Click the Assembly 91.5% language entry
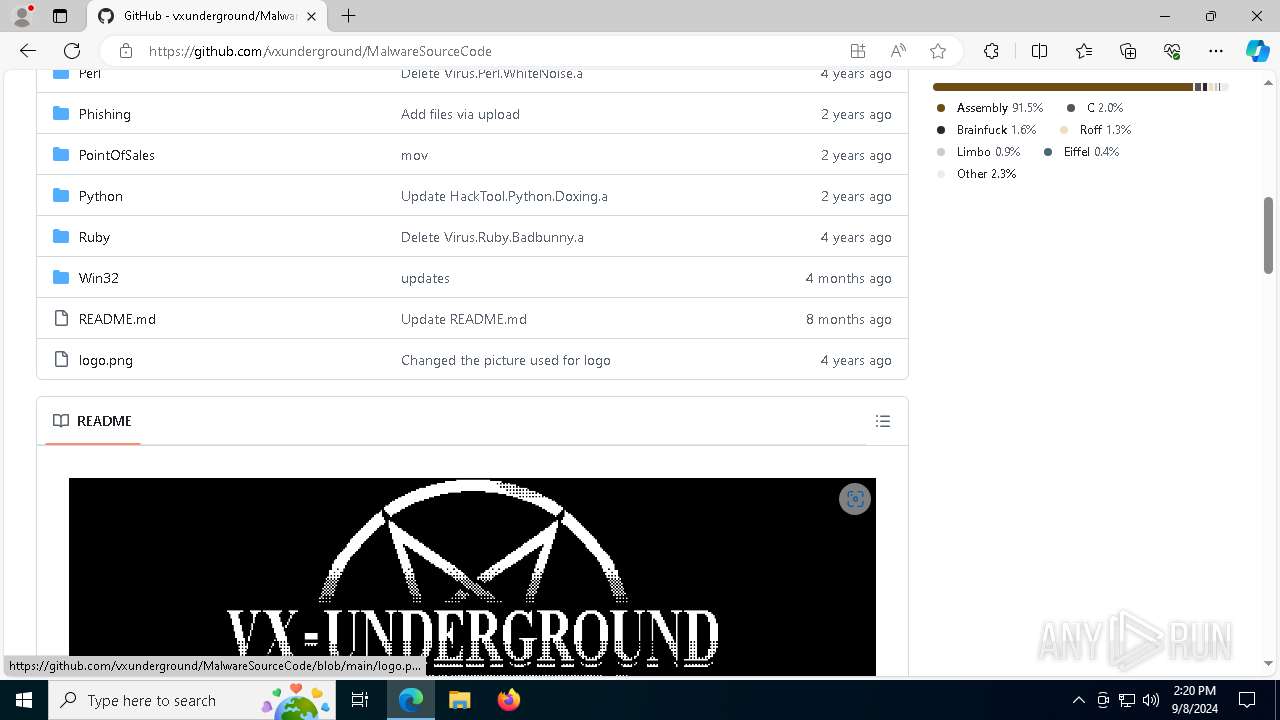The width and height of the screenshot is (1280, 720). click(x=989, y=108)
